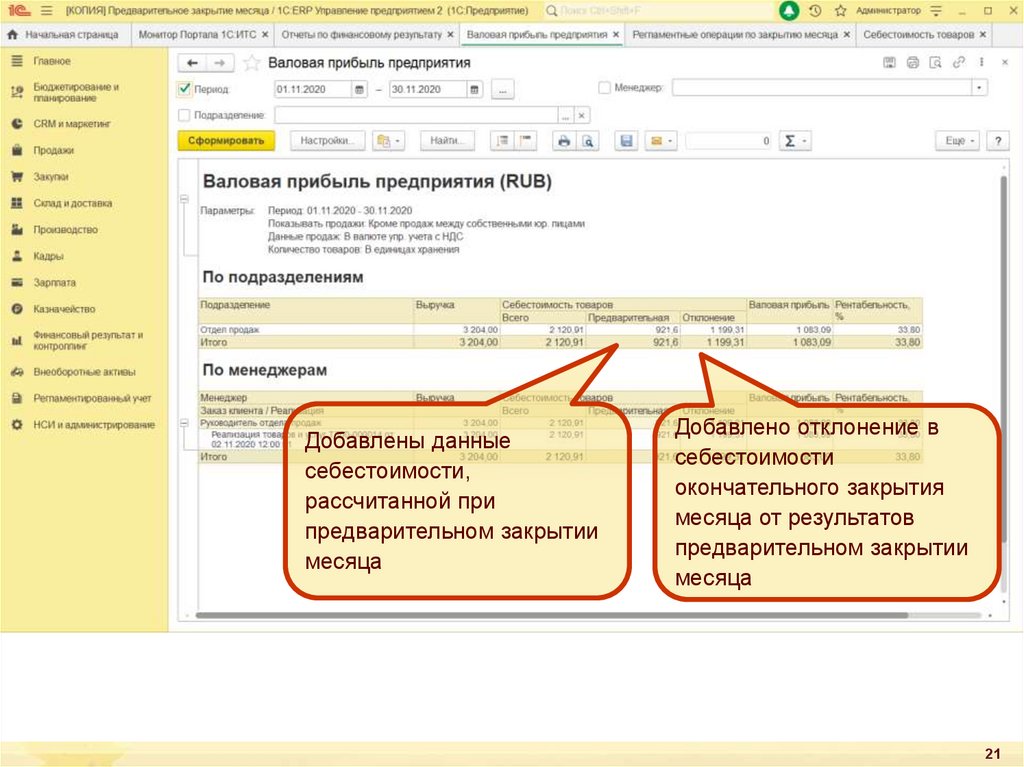Screen dimensions: 1024x767
Task: Expand the Менеджер dropdown list
Action: 979,89
